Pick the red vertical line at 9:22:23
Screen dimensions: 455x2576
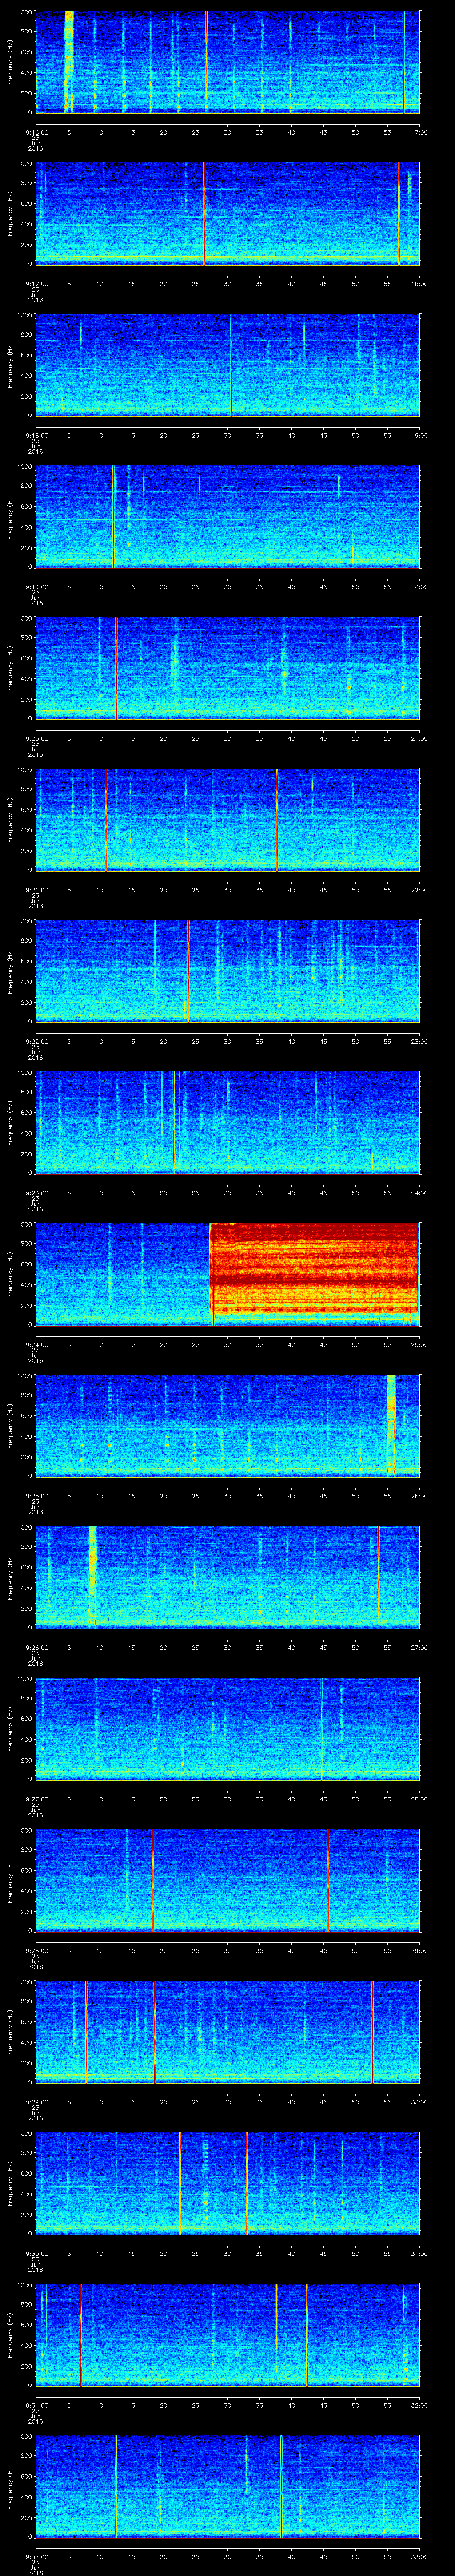pos(188,970)
